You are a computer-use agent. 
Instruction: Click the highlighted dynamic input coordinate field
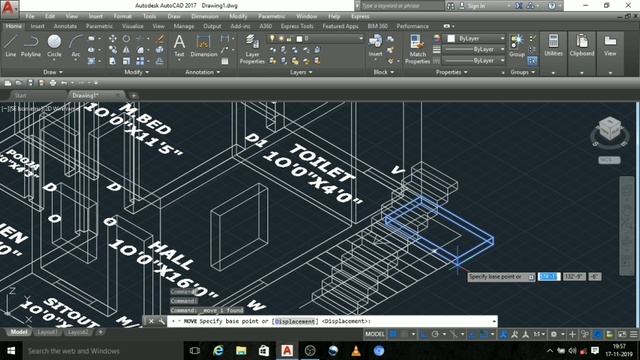tap(549, 277)
